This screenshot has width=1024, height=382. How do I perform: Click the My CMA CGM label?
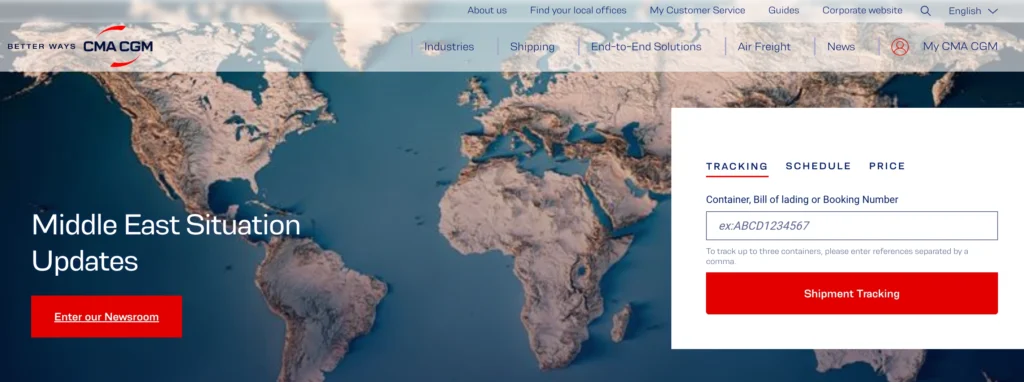(x=960, y=46)
